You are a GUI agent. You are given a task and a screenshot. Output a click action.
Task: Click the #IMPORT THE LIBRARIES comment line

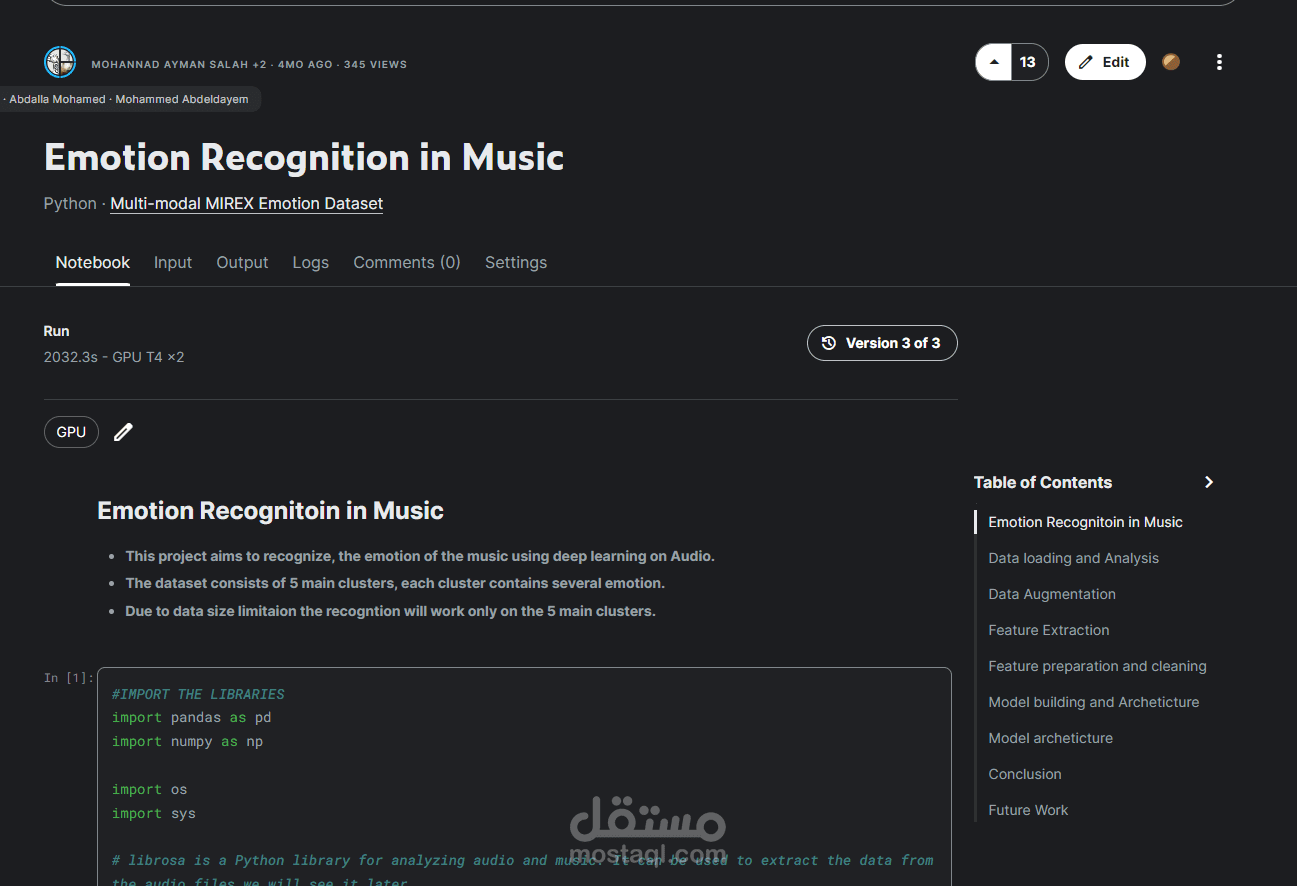(x=198, y=694)
